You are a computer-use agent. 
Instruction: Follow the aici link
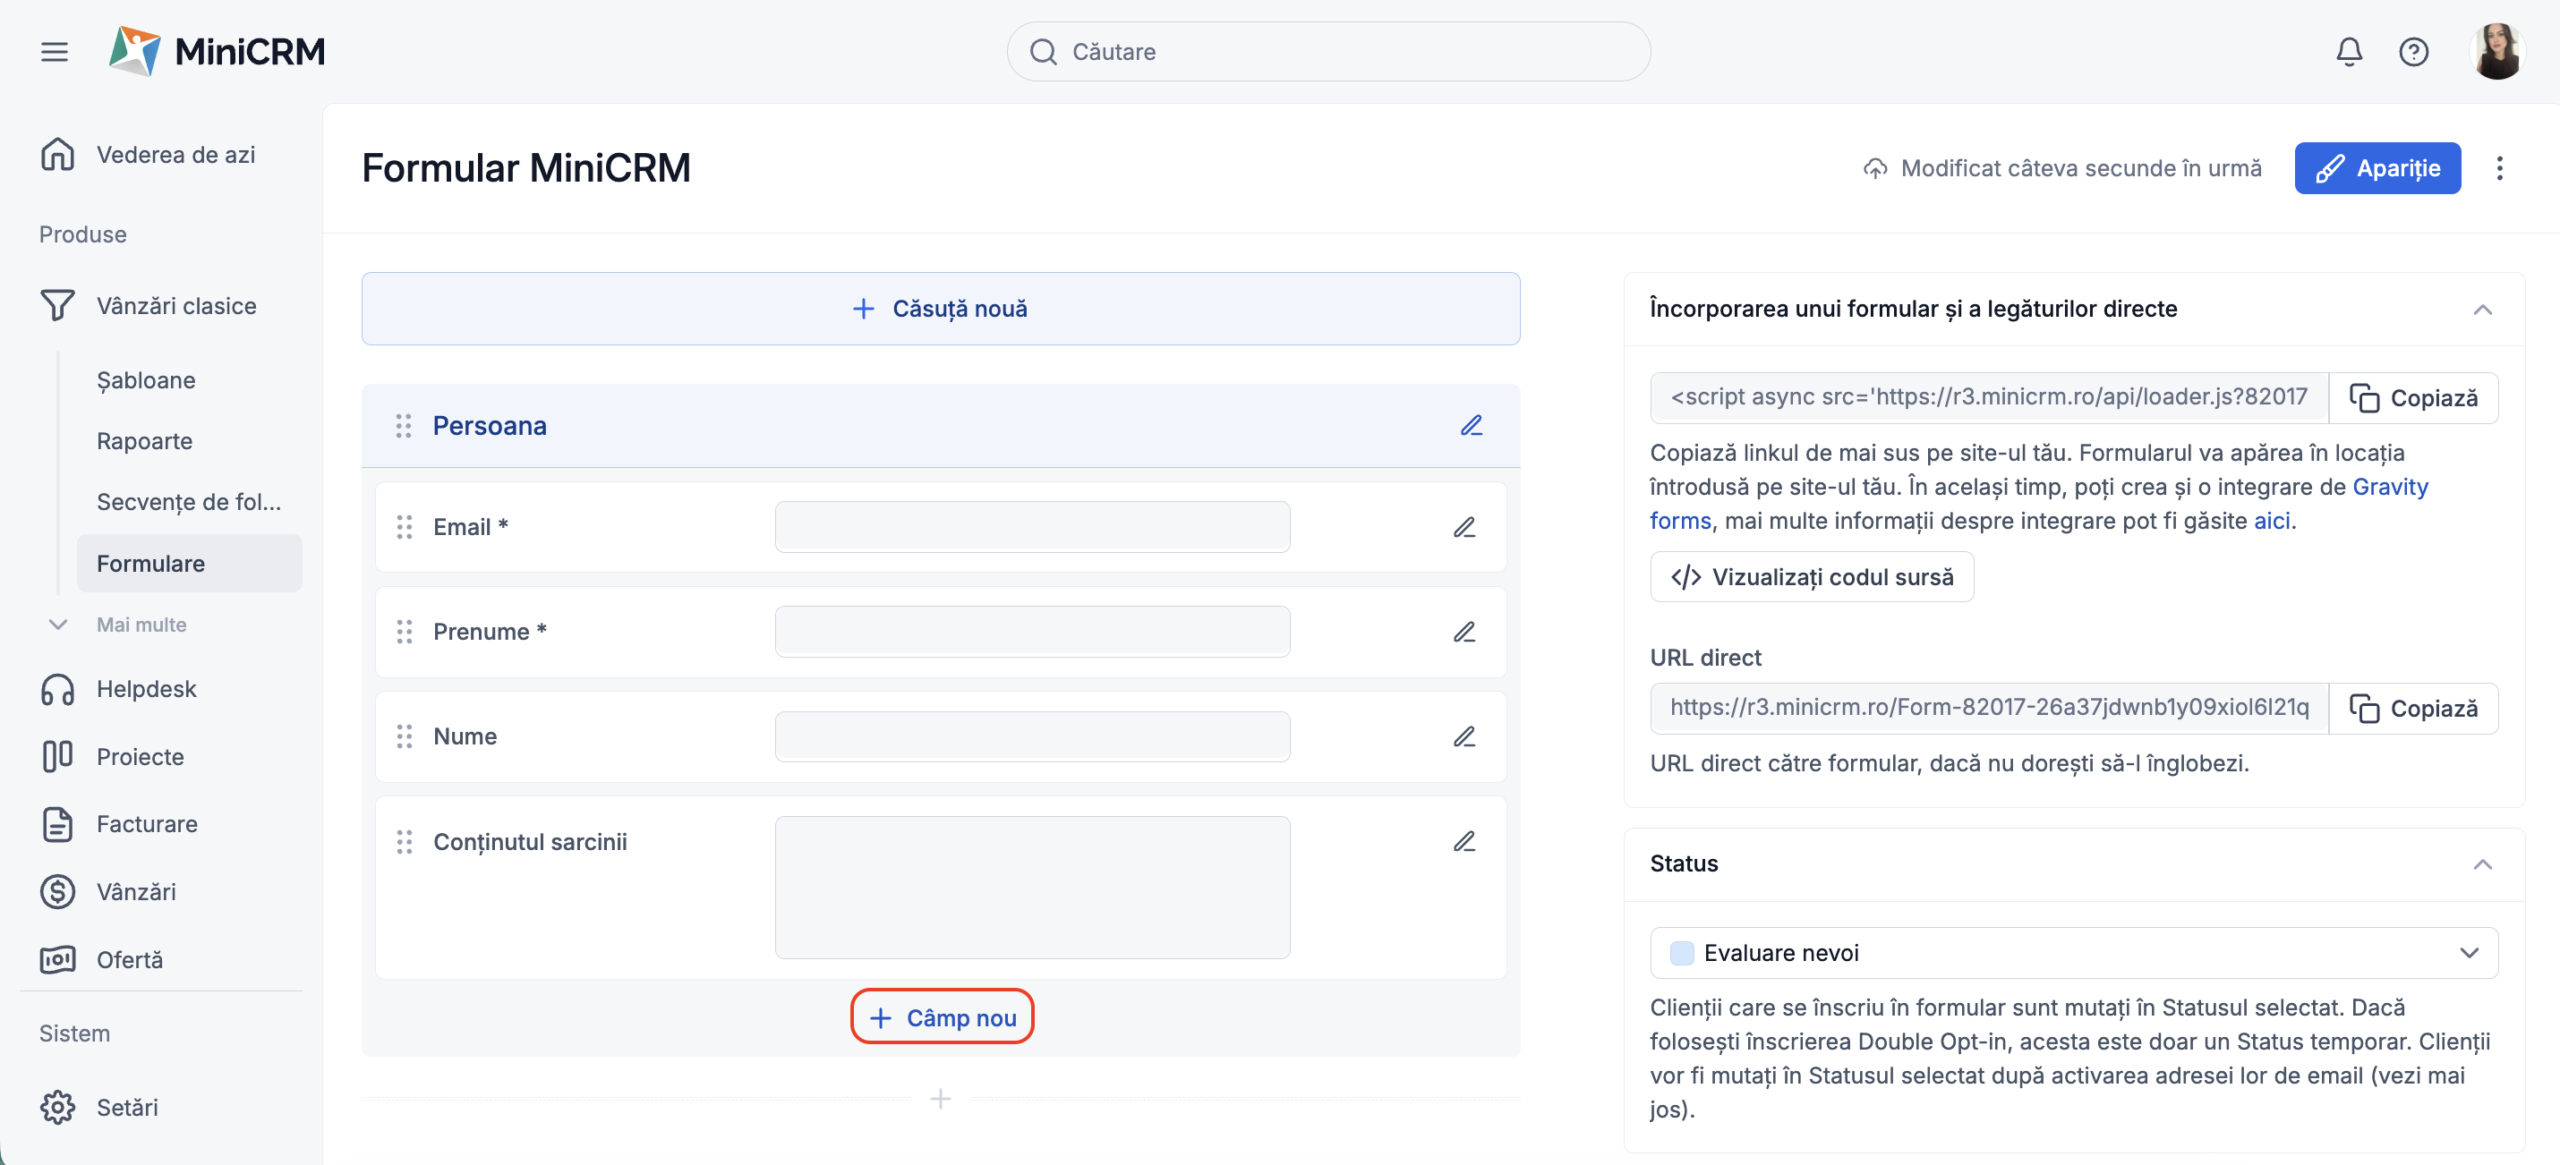coord(2271,521)
